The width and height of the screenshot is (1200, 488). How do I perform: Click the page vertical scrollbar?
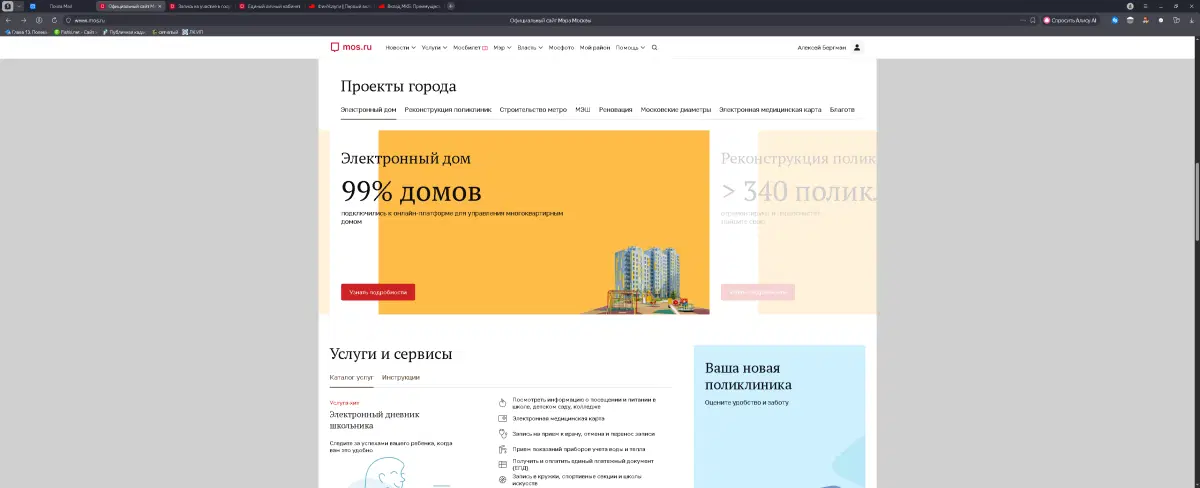pyautogui.click(x=1197, y=200)
